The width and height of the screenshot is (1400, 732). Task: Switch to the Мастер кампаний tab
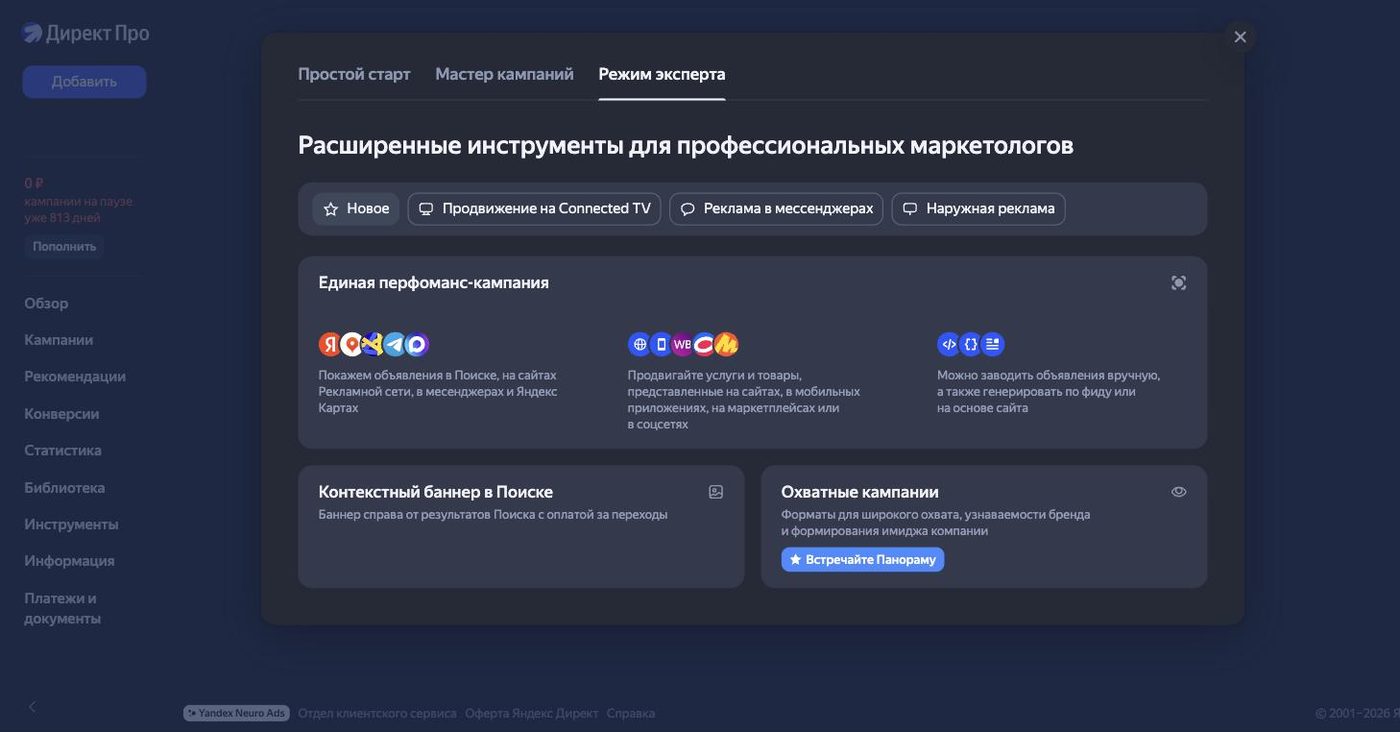[504, 74]
